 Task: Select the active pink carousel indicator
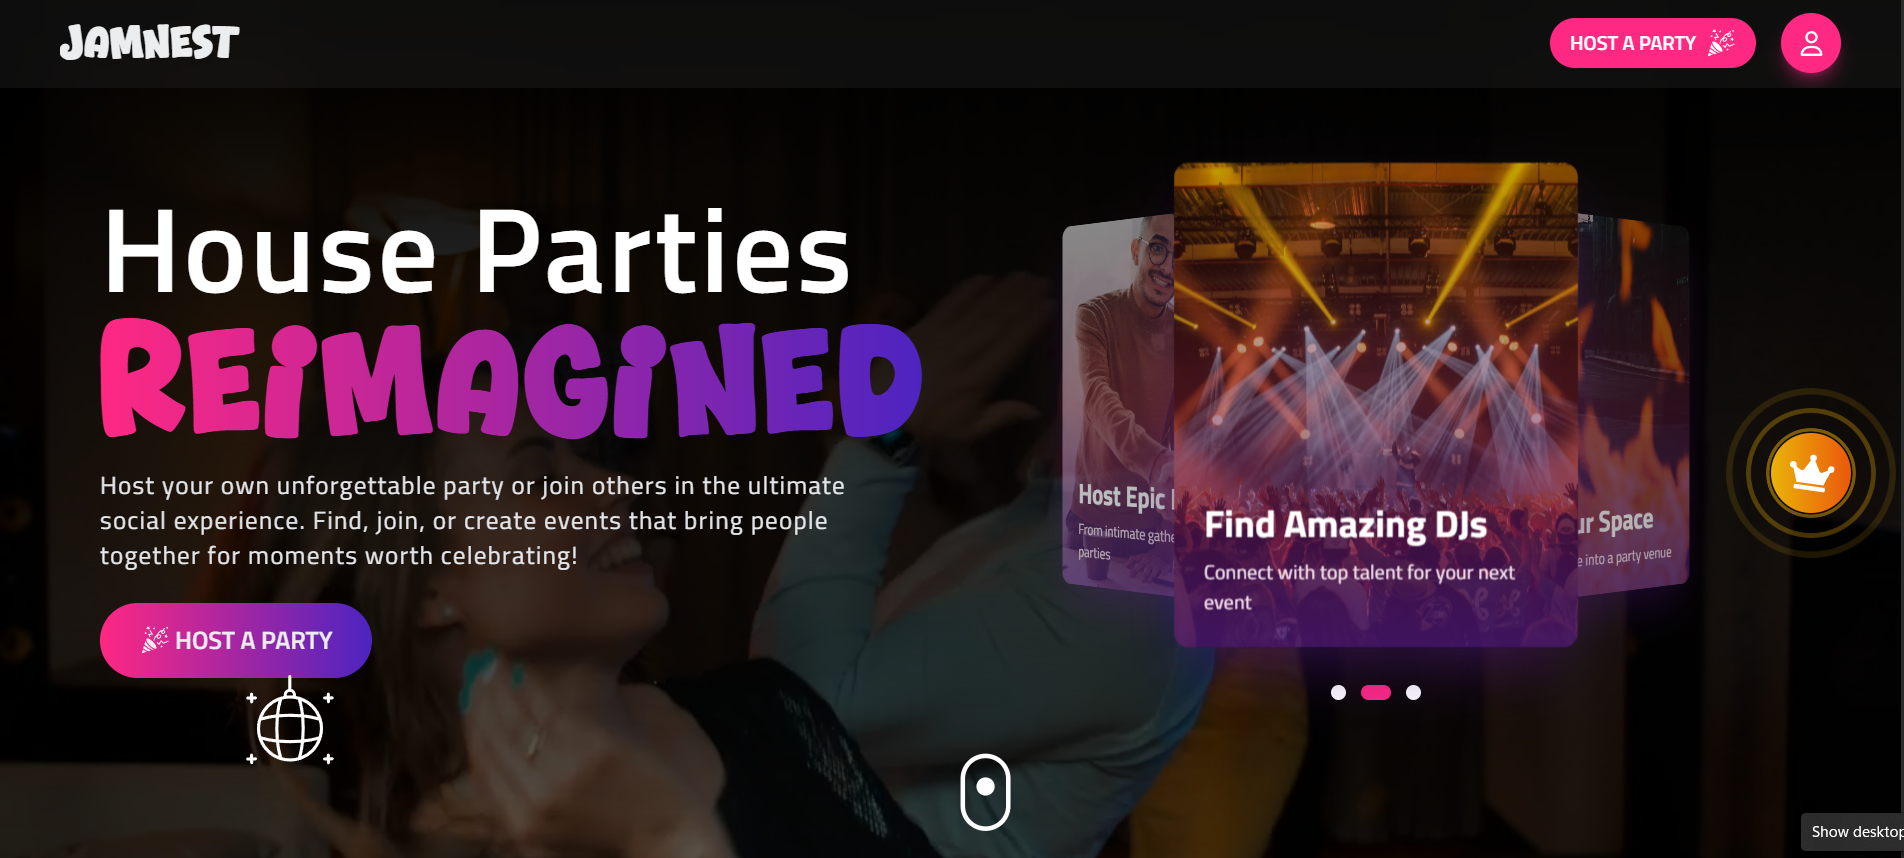(x=1376, y=692)
